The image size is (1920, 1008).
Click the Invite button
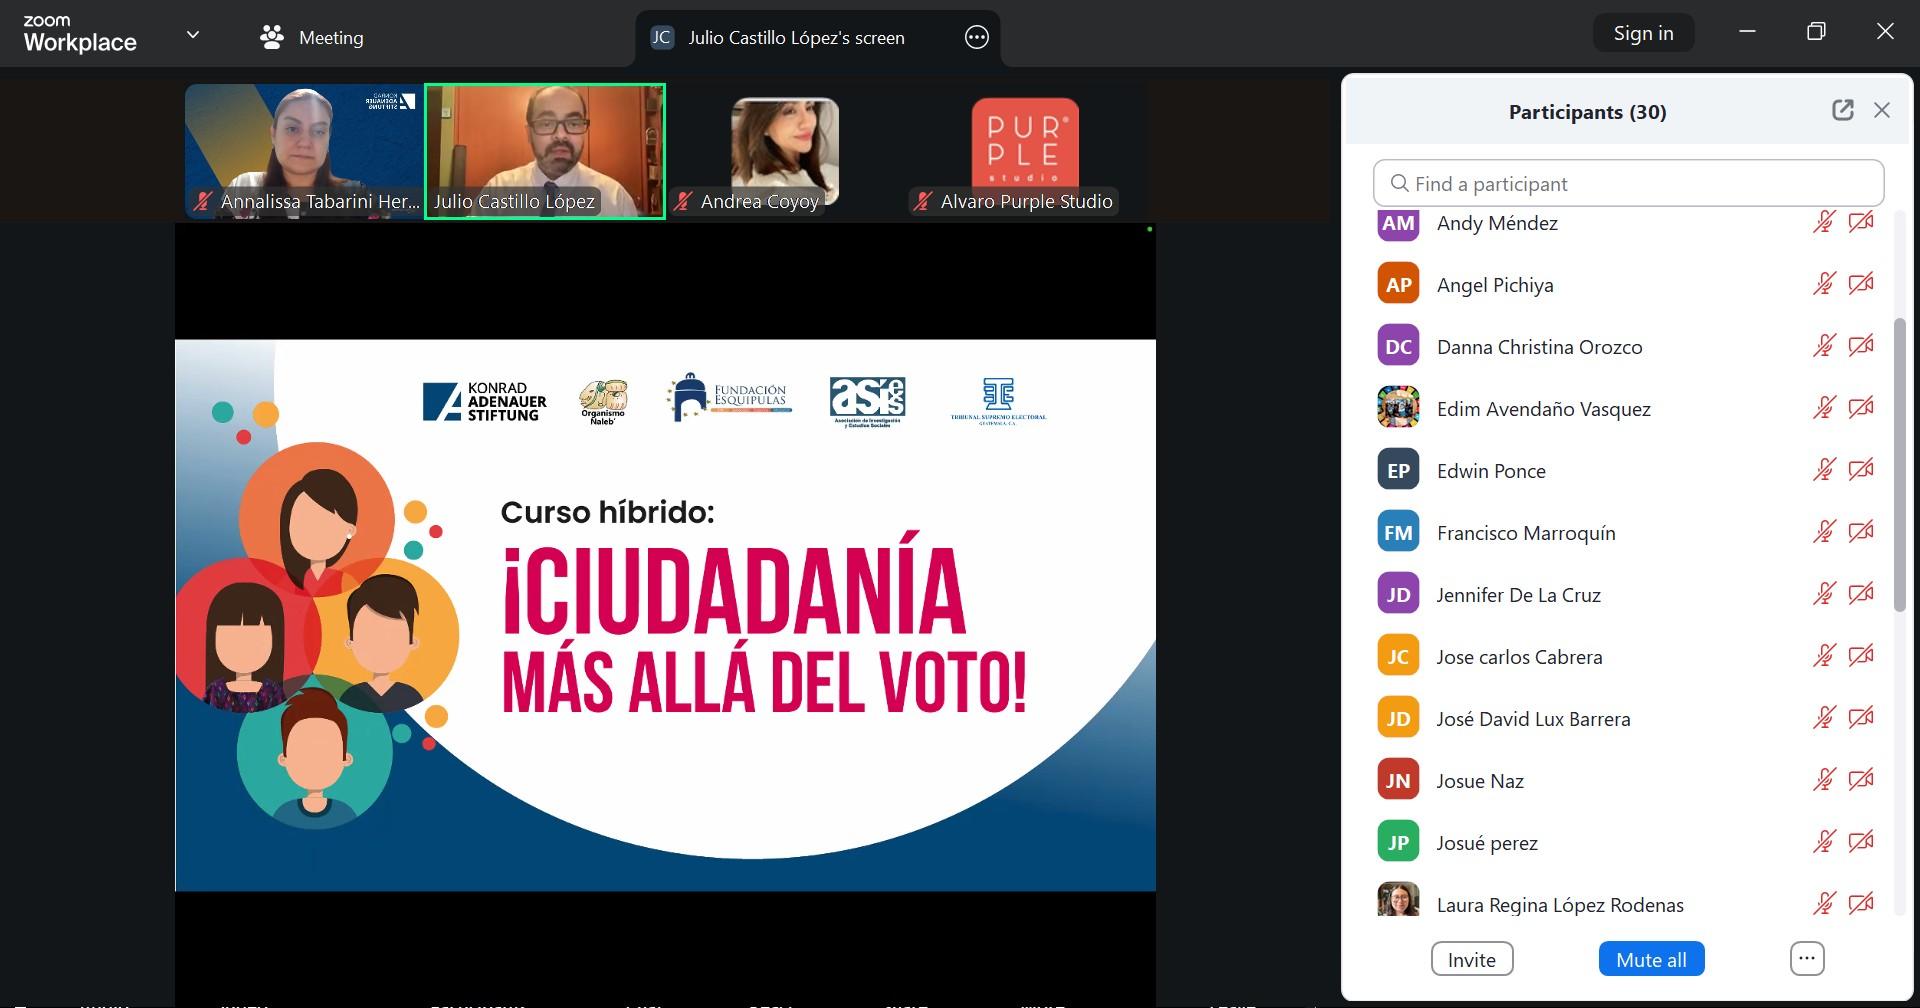click(x=1472, y=959)
